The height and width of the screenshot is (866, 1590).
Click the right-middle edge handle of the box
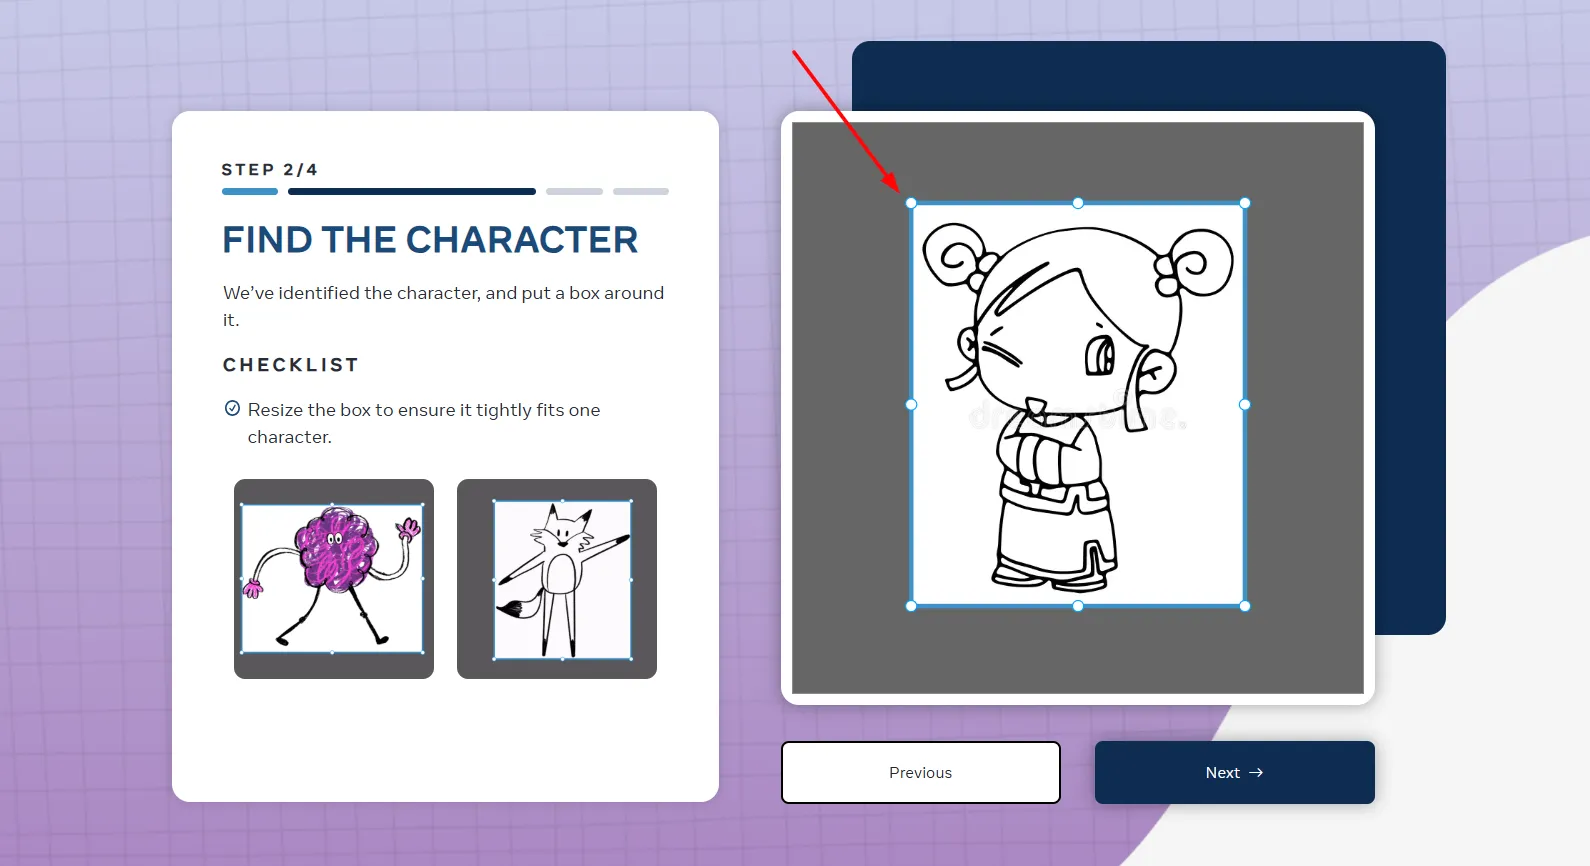1245,405
